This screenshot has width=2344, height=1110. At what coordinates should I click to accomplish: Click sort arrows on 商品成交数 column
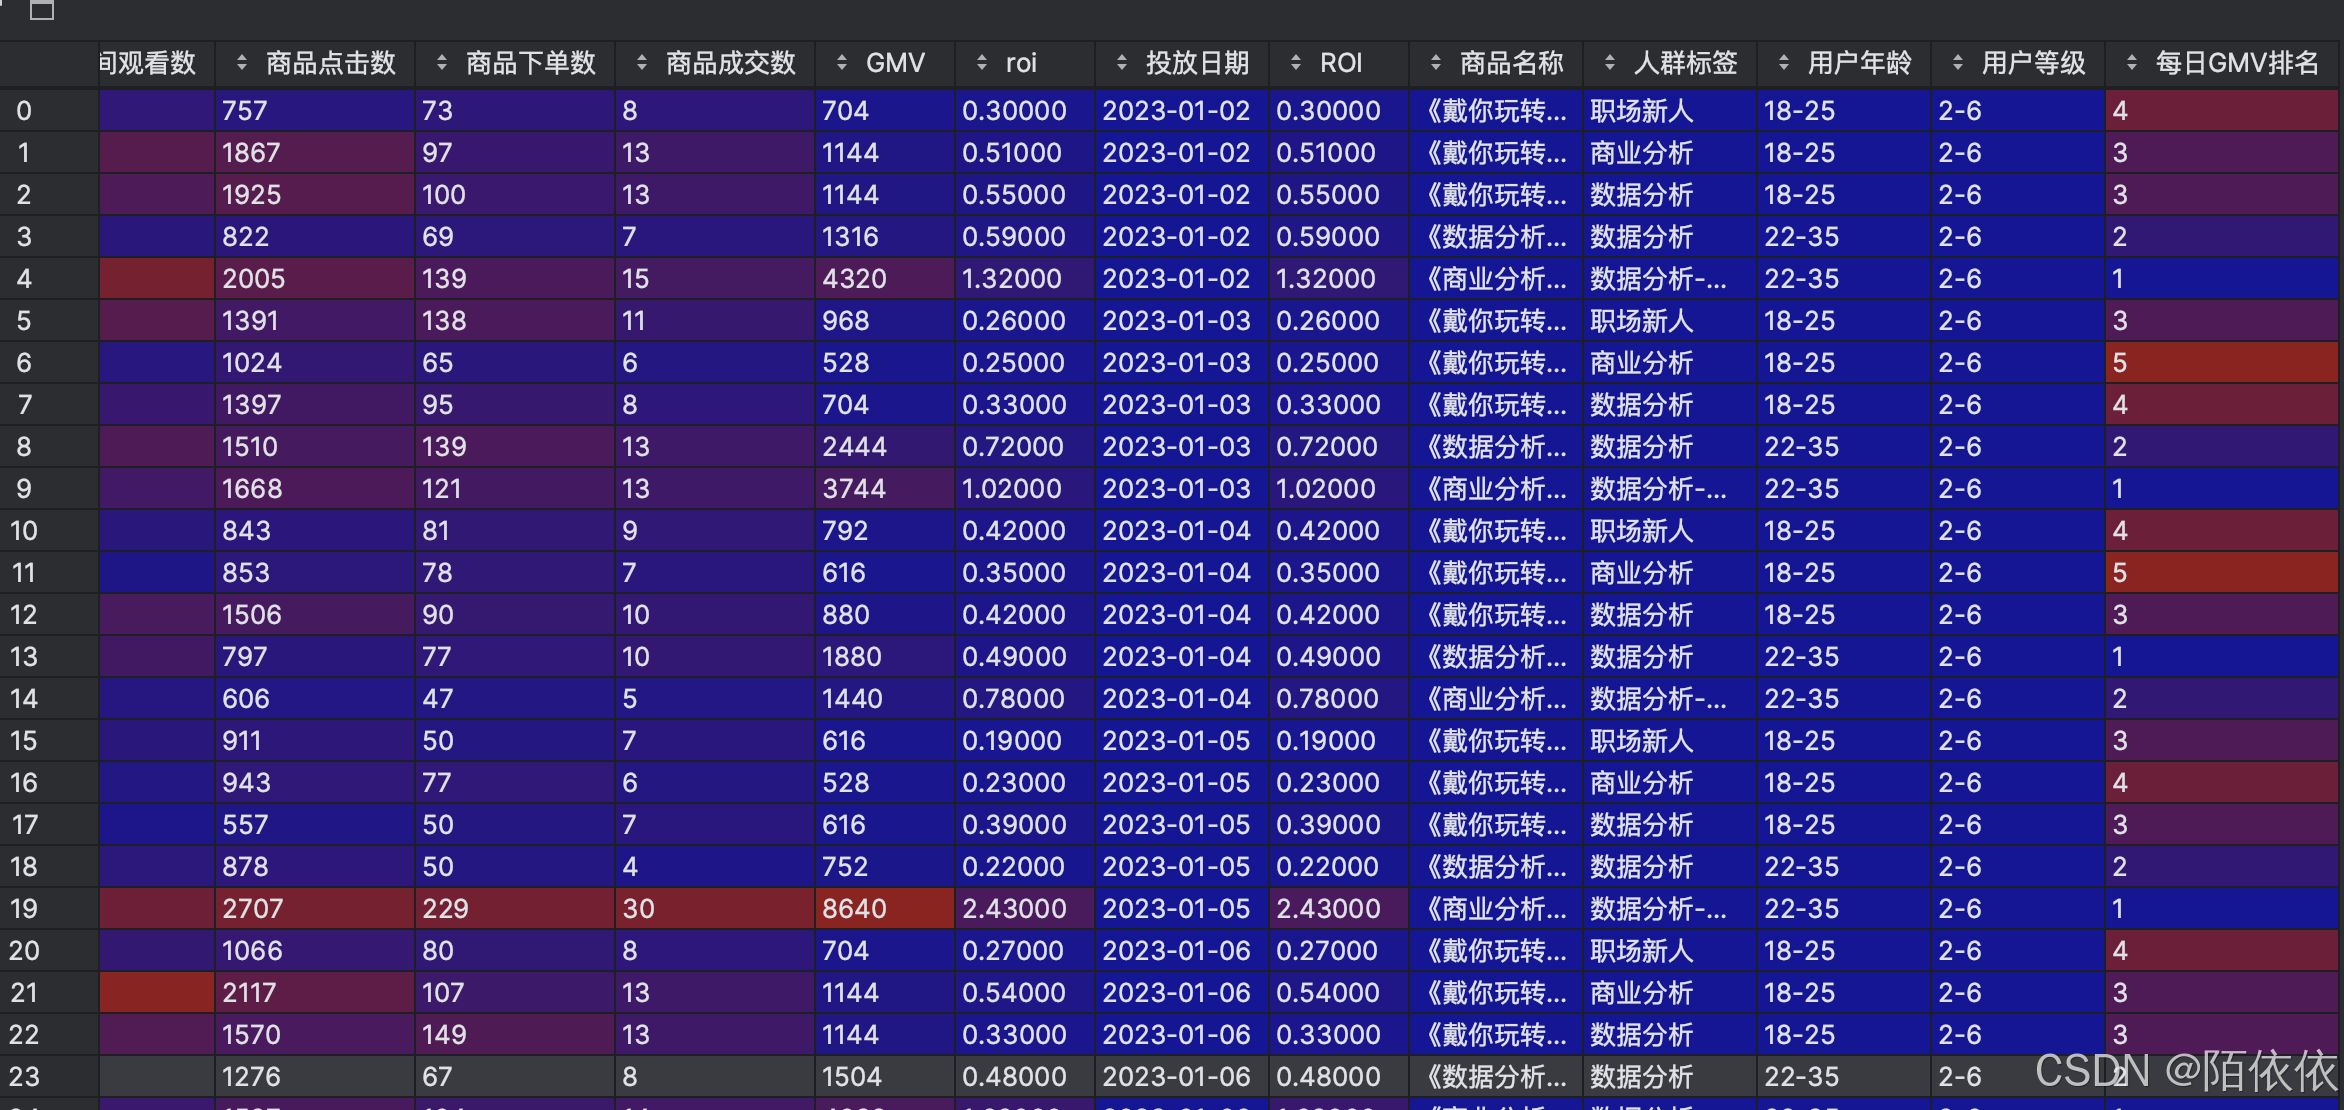pos(641,63)
